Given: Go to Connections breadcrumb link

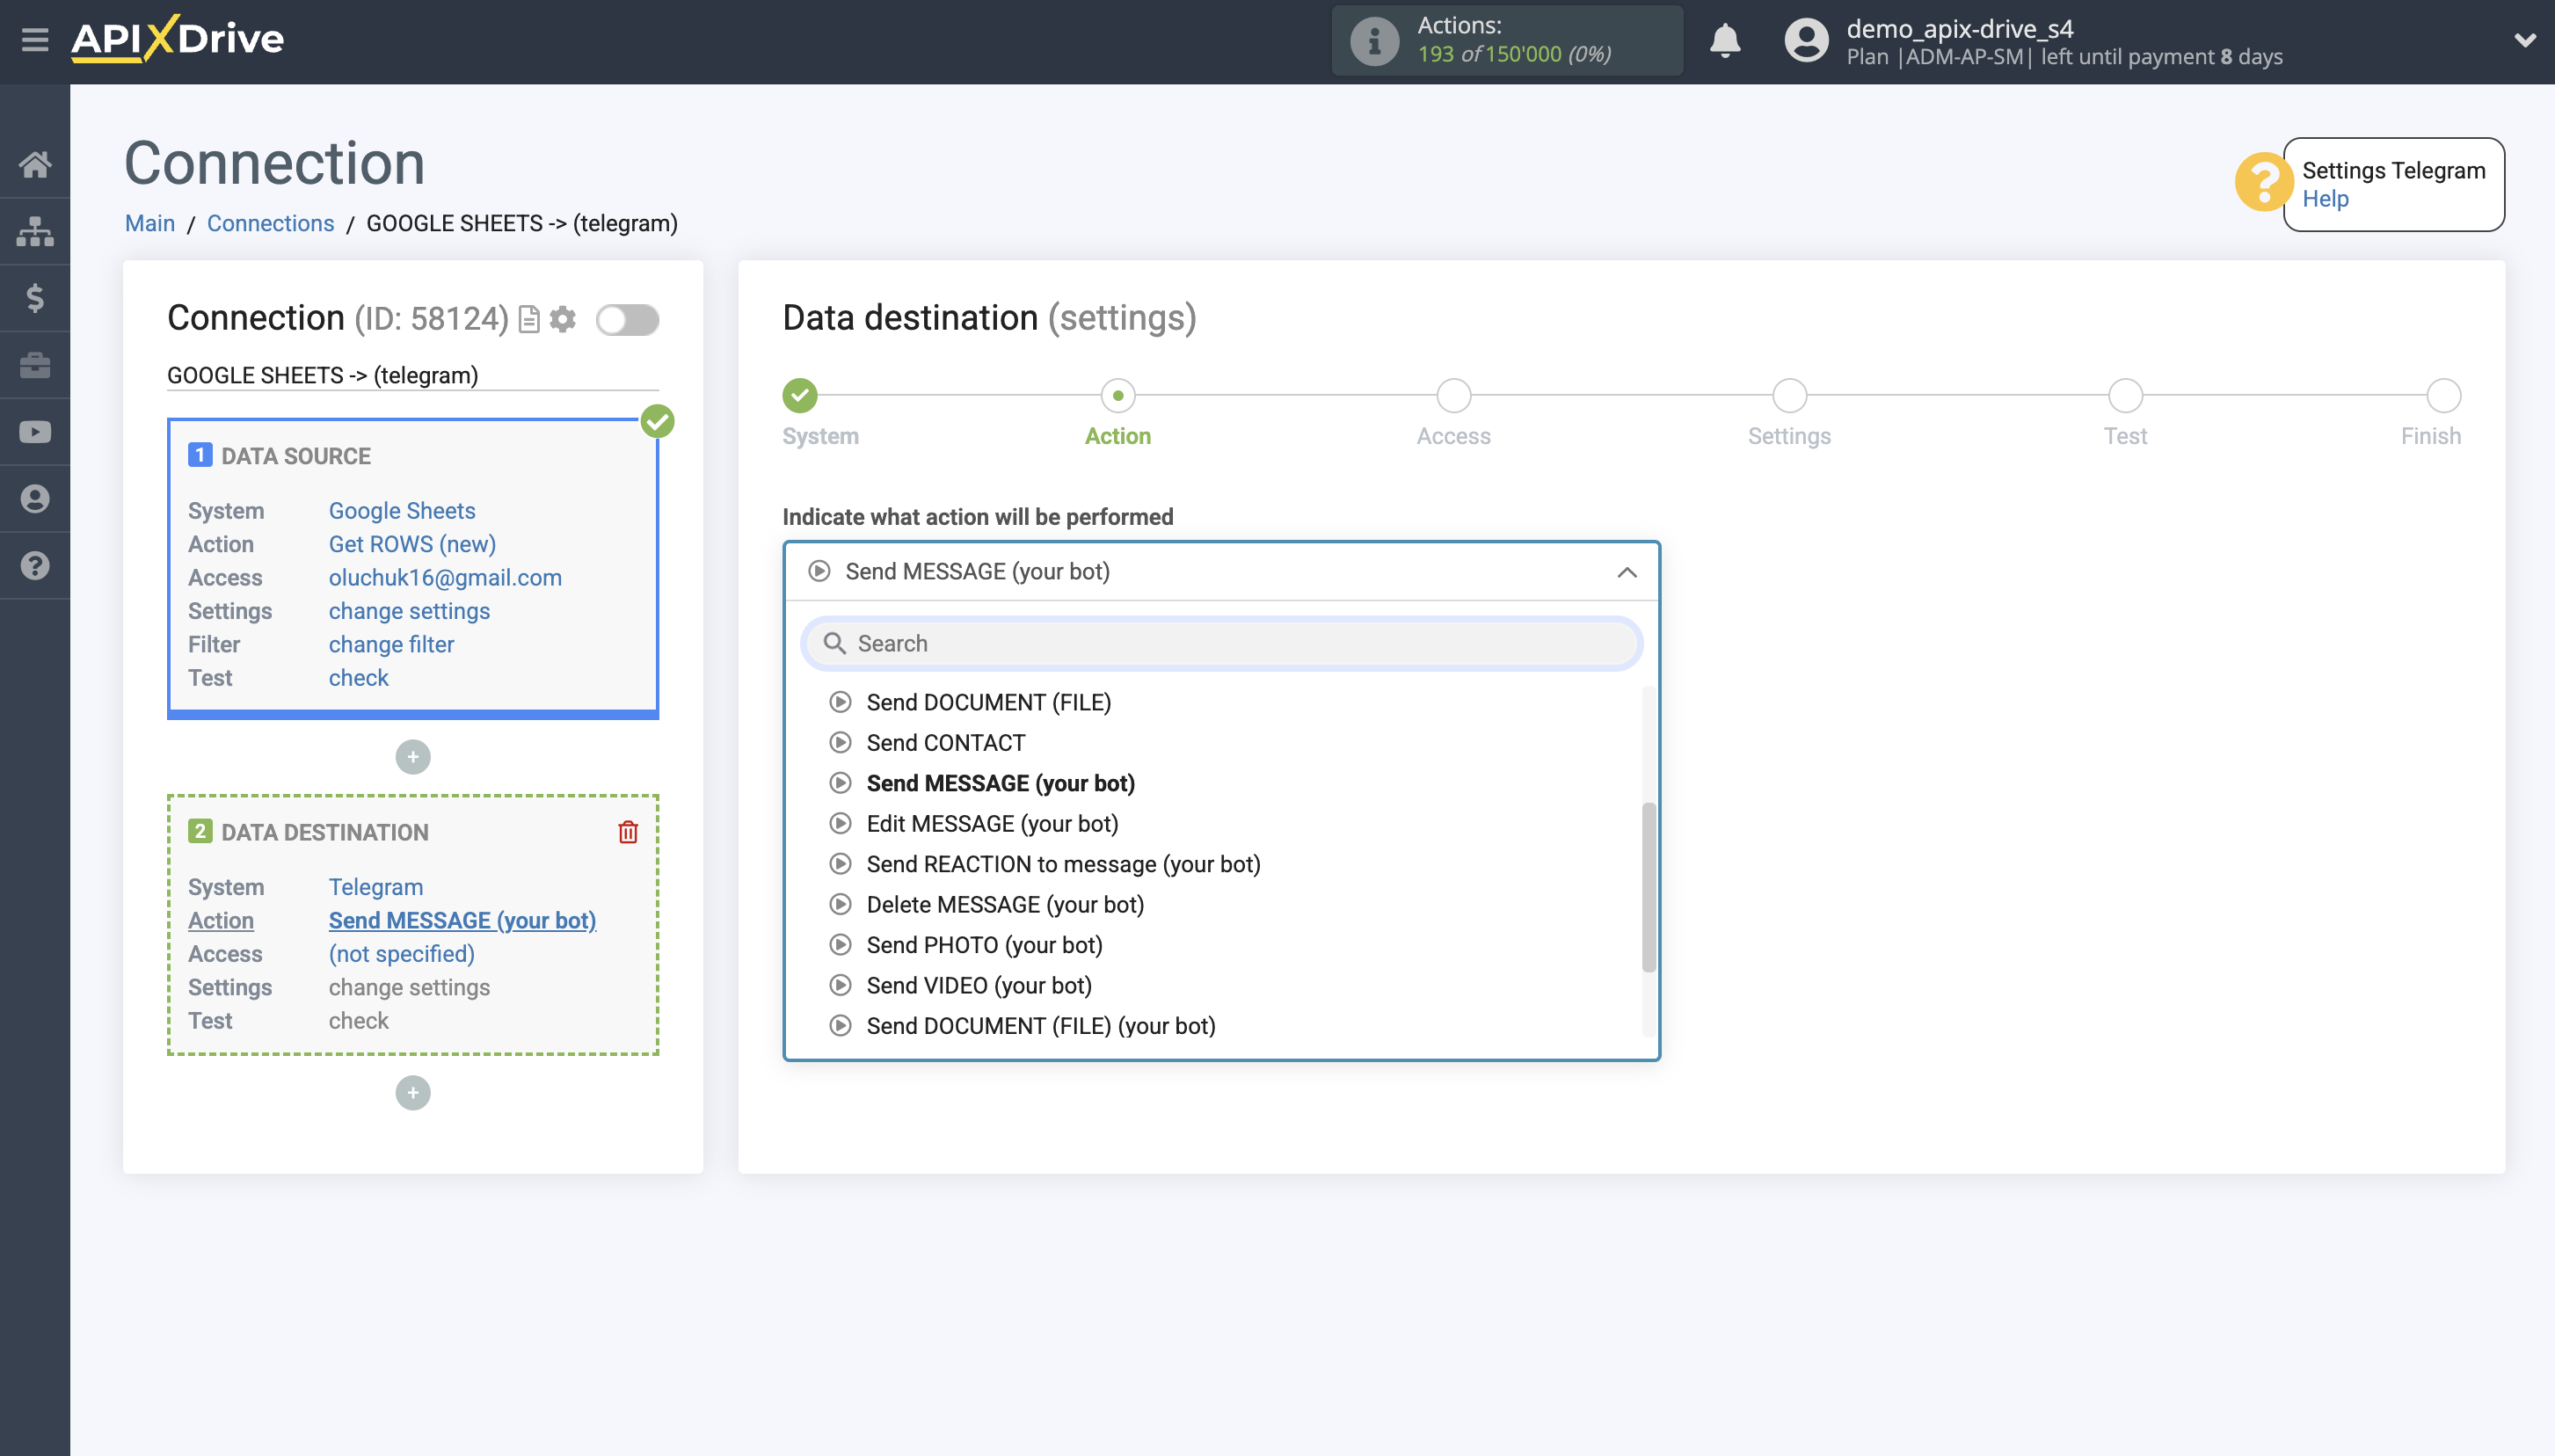Looking at the screenshot, I should tap(270, 223).
